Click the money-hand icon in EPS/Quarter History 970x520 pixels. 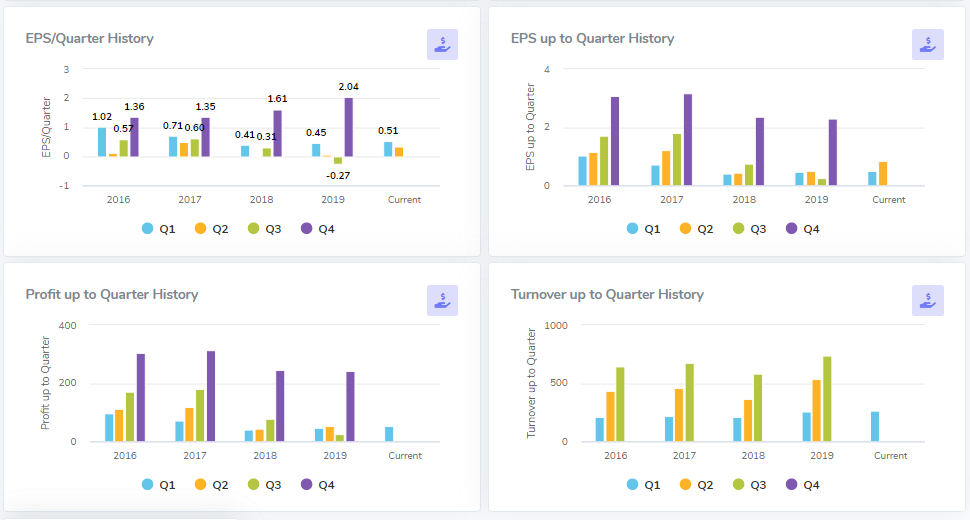[442, 44]
